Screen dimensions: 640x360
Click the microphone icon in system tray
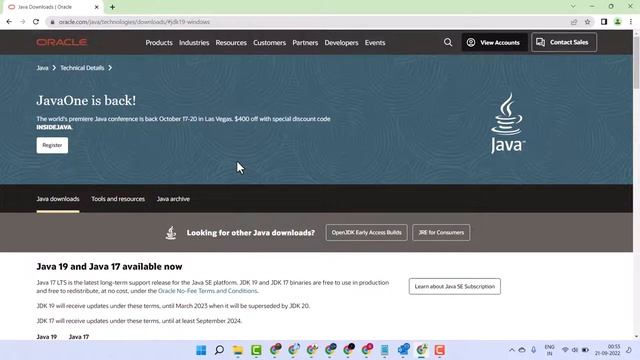pos(533,350)
